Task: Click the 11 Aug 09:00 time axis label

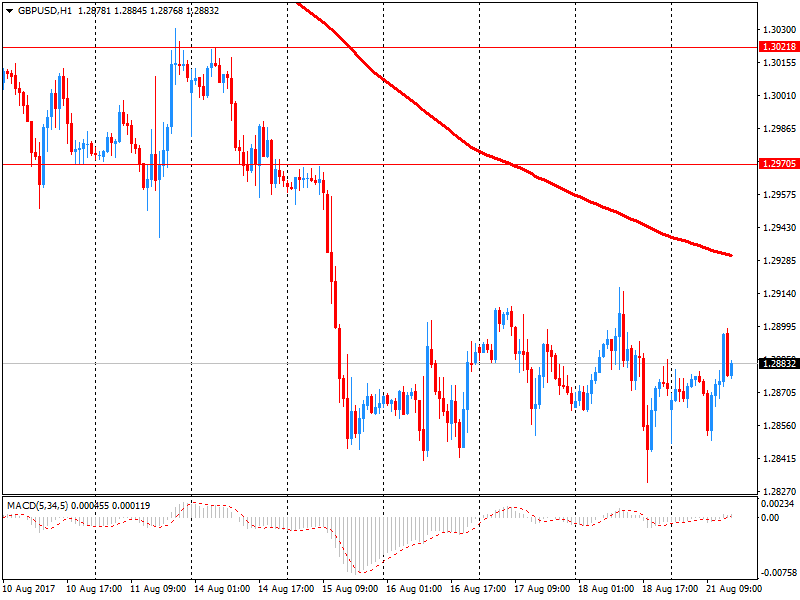Action: click(158, 589)
